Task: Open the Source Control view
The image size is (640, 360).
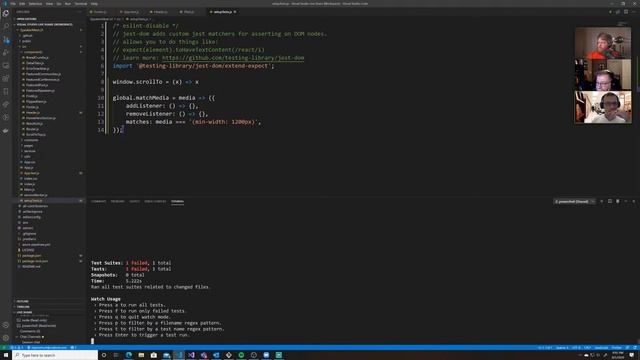Action: pyautogui.click(x=6, y=40)
